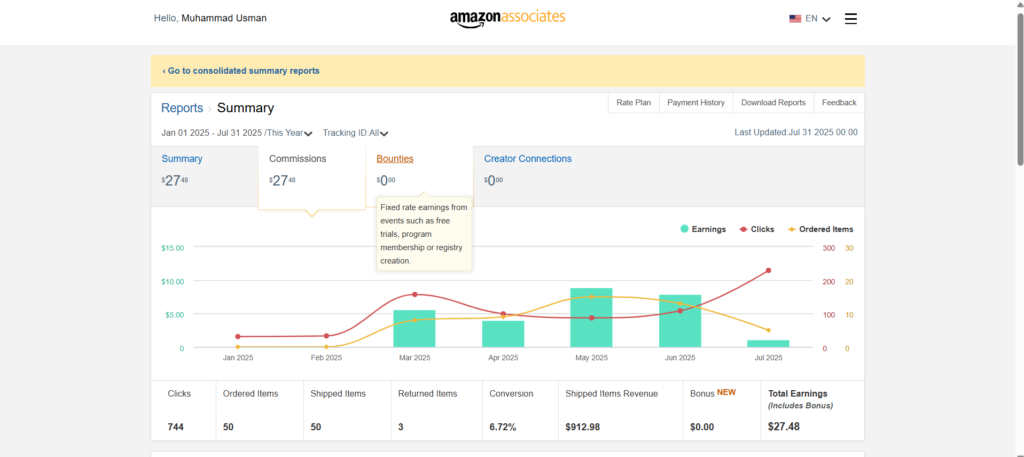Click the Feedback button
Viewport: 1024px width, 457px height.
click(839, 102)
